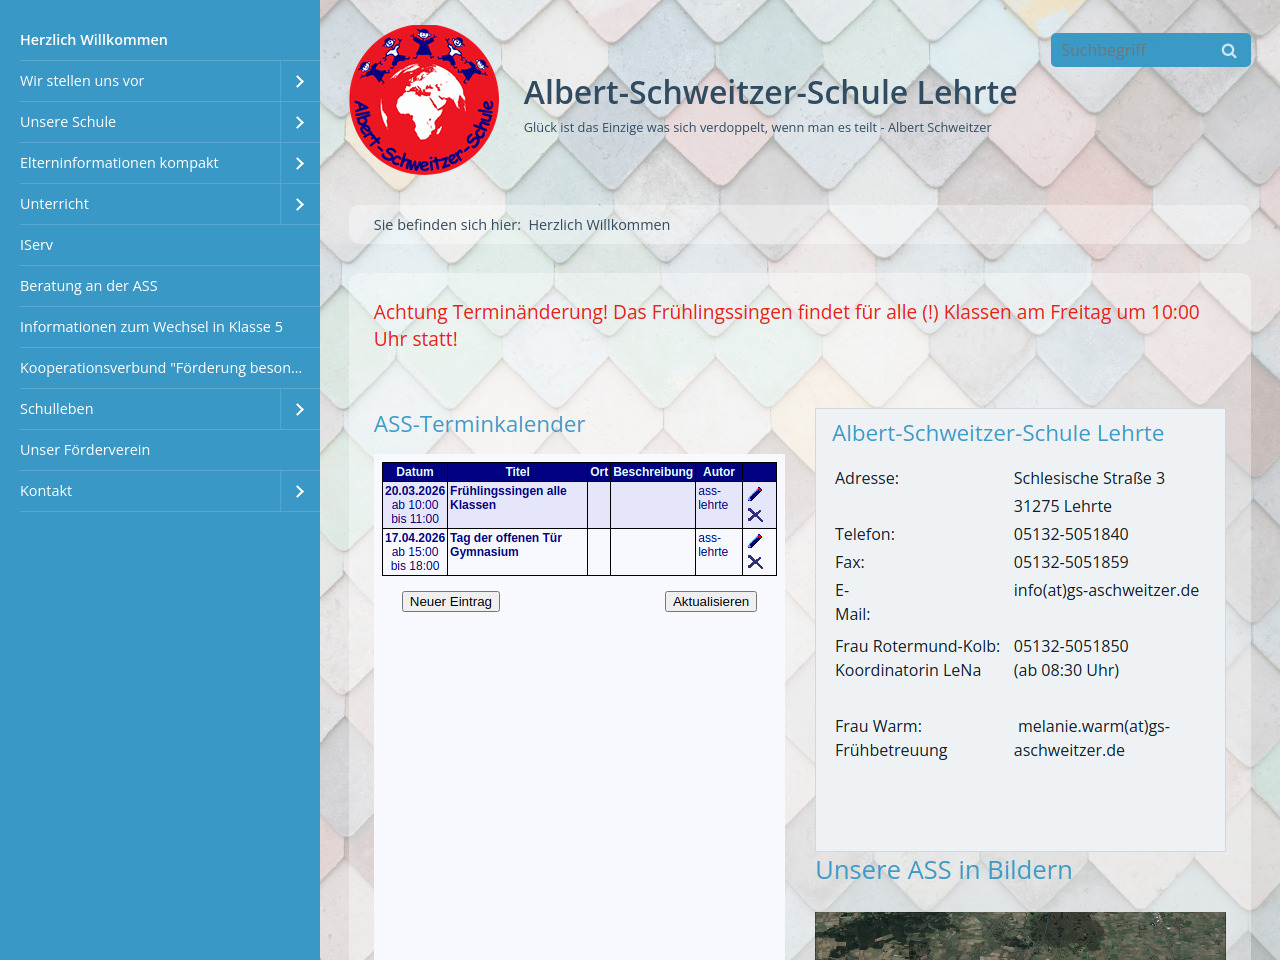Click the Albert-Schweitzer-Schule round logo
This screenshot has width=1280, height=960.
tap(424, 100)
